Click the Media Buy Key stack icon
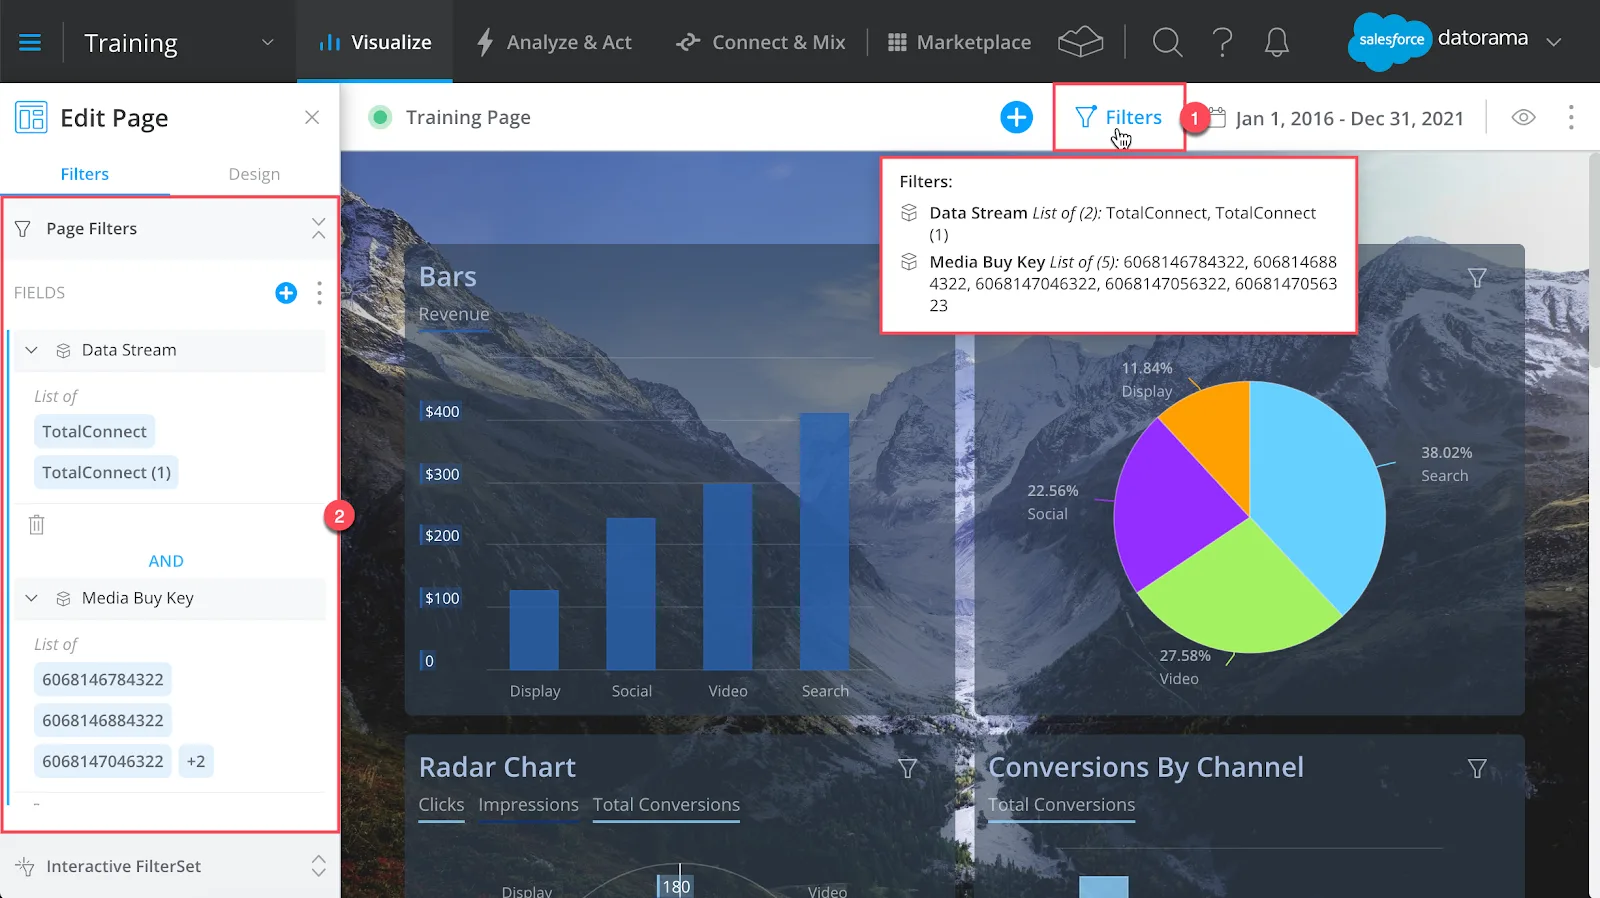The height and width of the screenshot is (898, 1600). pos(63,599)
